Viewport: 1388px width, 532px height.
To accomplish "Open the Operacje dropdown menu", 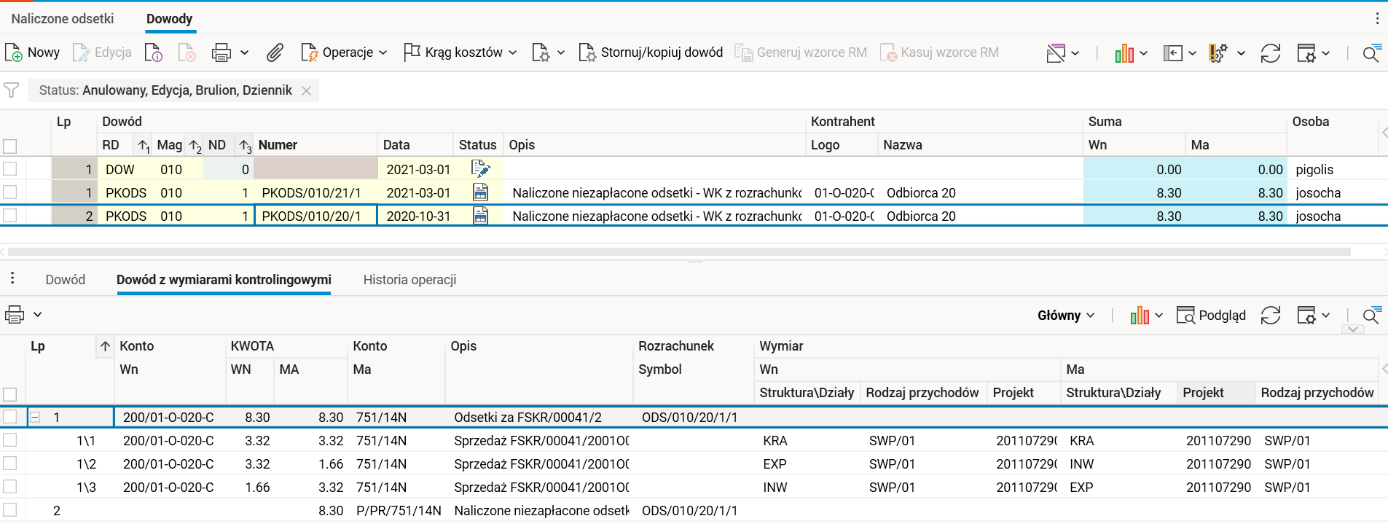I will click(347, 53).
